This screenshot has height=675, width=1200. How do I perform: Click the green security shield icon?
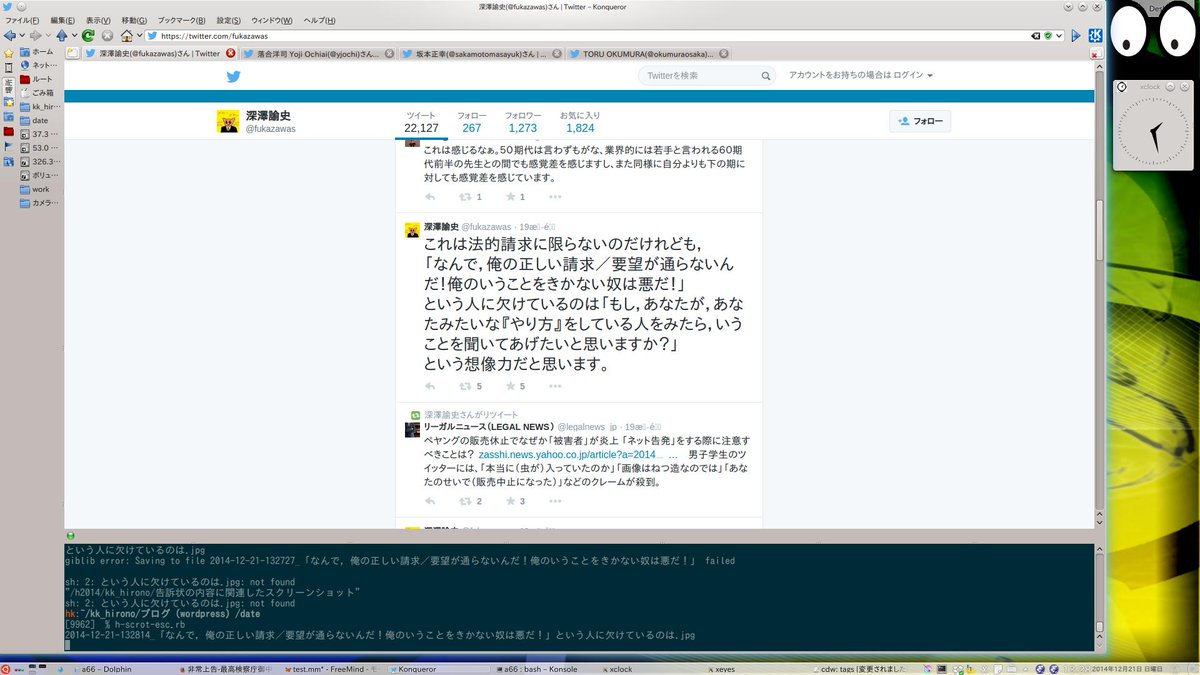[x=1047, y=36]
